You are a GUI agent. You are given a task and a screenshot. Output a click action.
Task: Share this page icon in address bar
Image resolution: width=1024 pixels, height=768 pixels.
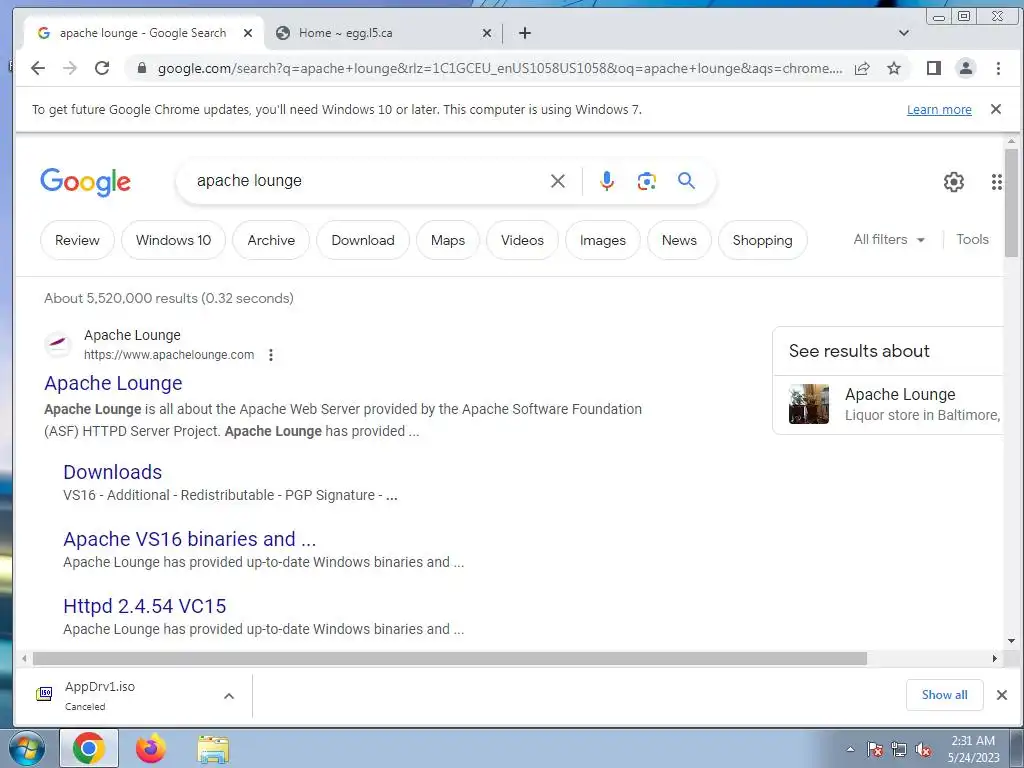pos(862,68)
